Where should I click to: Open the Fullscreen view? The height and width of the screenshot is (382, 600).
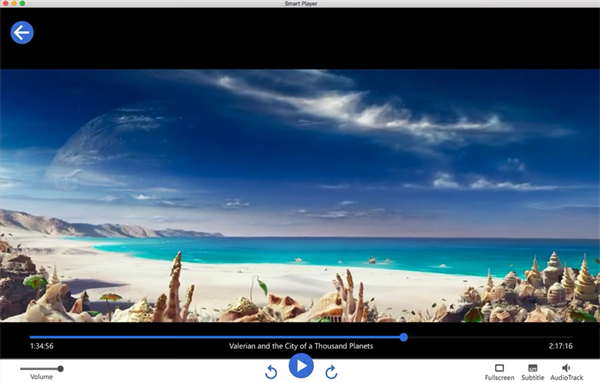tap(499, 372)
